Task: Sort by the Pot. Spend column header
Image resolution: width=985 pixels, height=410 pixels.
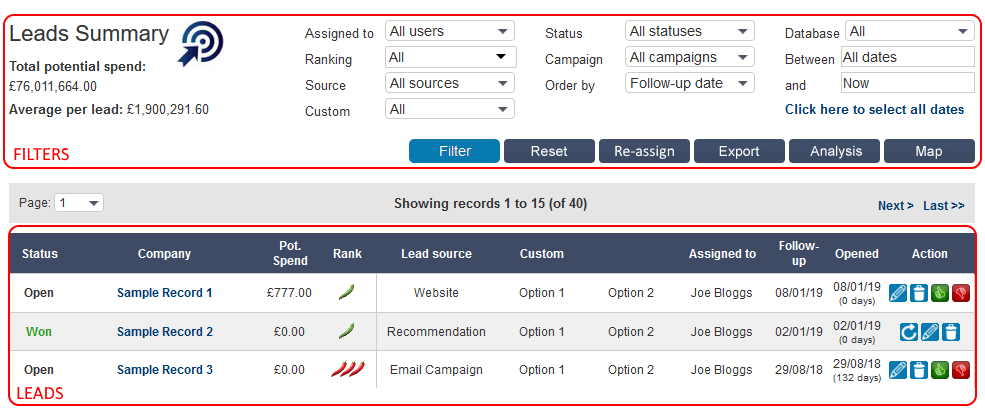Action: pos(291,254)
